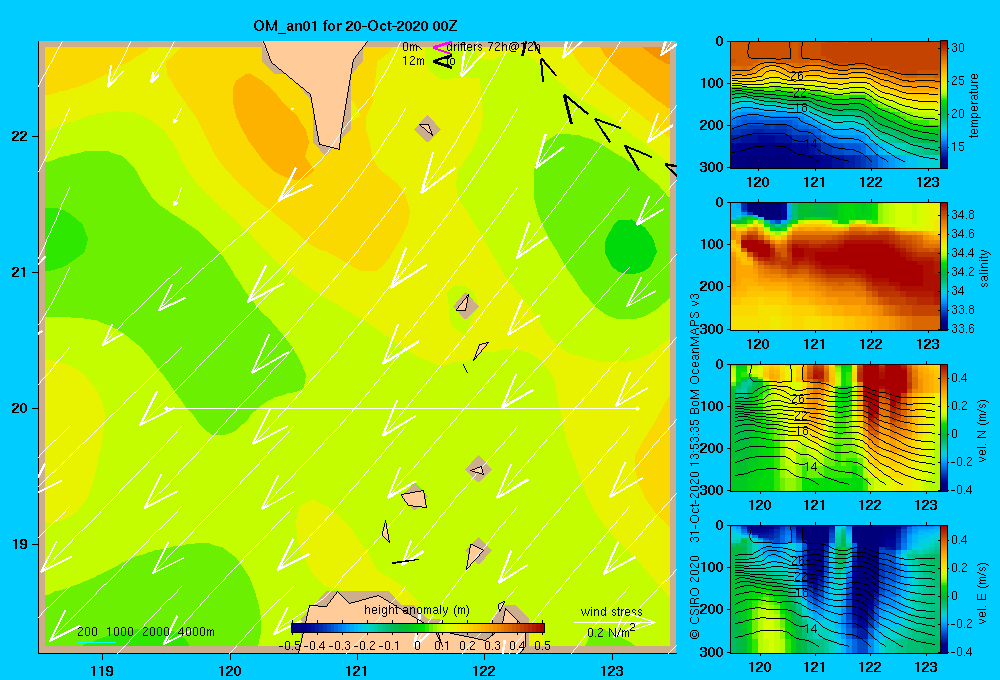Click the 34.2 tick on salinity color bar
This screenshot has width=1000, height=680.
(x=962, y=272)
